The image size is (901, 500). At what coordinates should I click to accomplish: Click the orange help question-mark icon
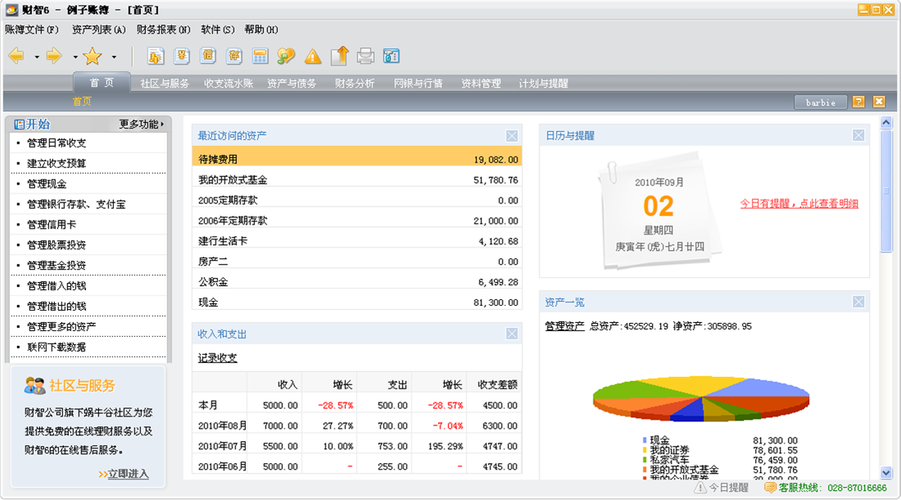click(x=858, y=102)
